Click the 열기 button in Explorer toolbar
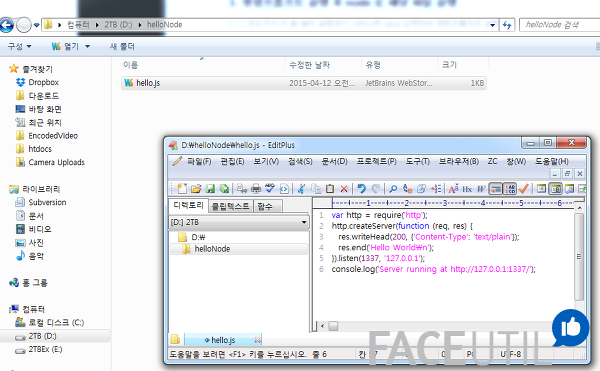The image size is (600, 371). tap(65, 47)
